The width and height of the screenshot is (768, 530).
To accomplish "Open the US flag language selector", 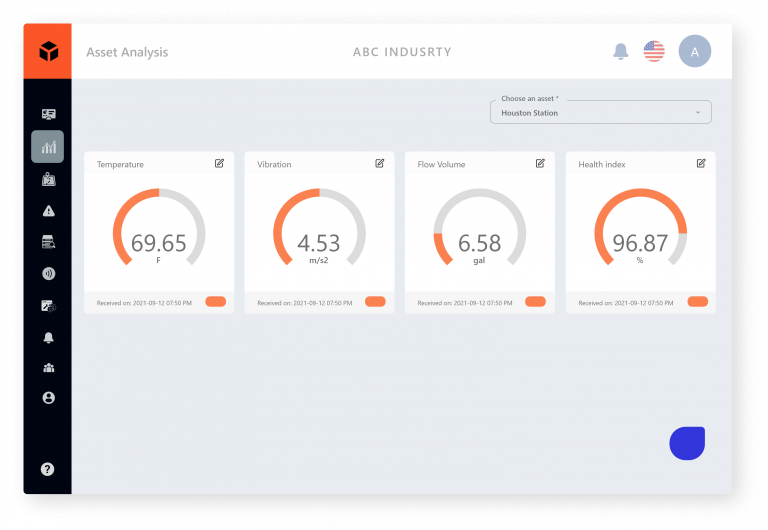I will (x=654, y=51).
